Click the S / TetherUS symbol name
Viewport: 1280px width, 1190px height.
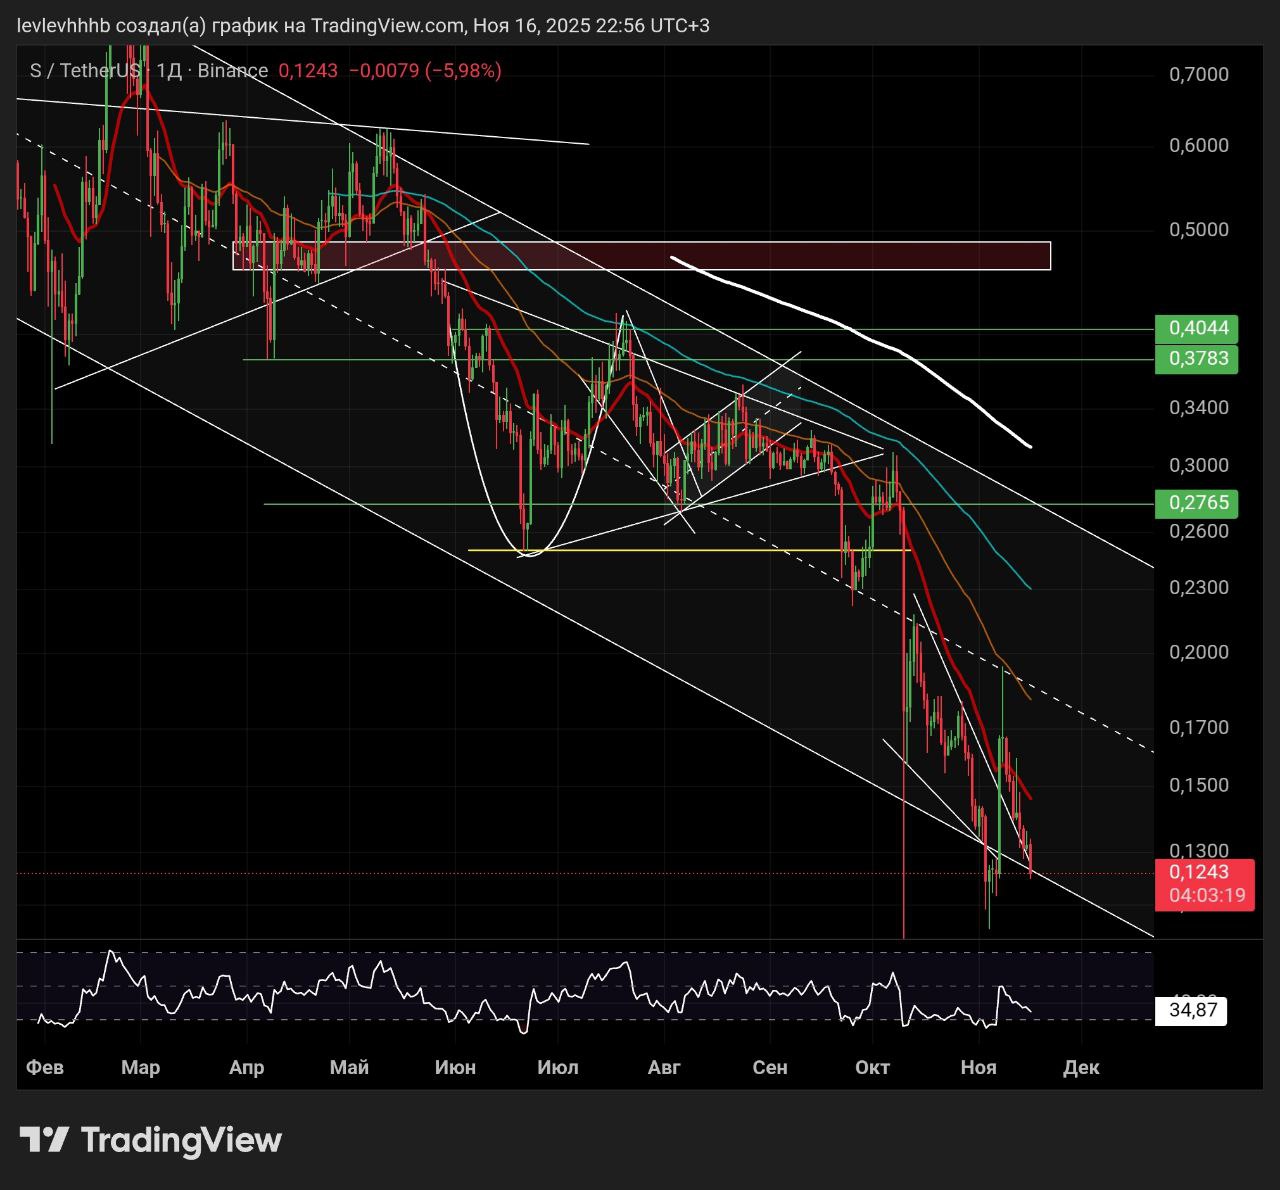coord(86,71)
